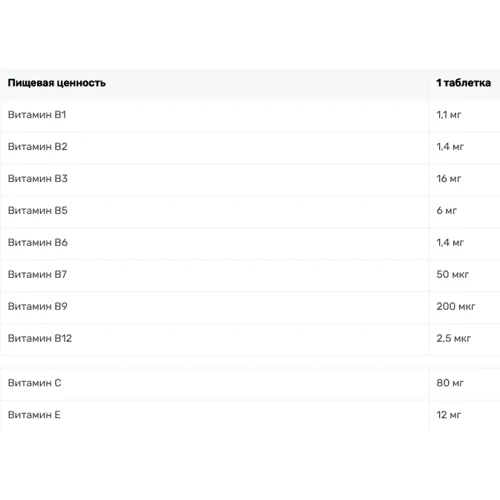Select the Витамин B7 row label
The height and width of the screenshot is (500, 500).
(x=37, y=275)
